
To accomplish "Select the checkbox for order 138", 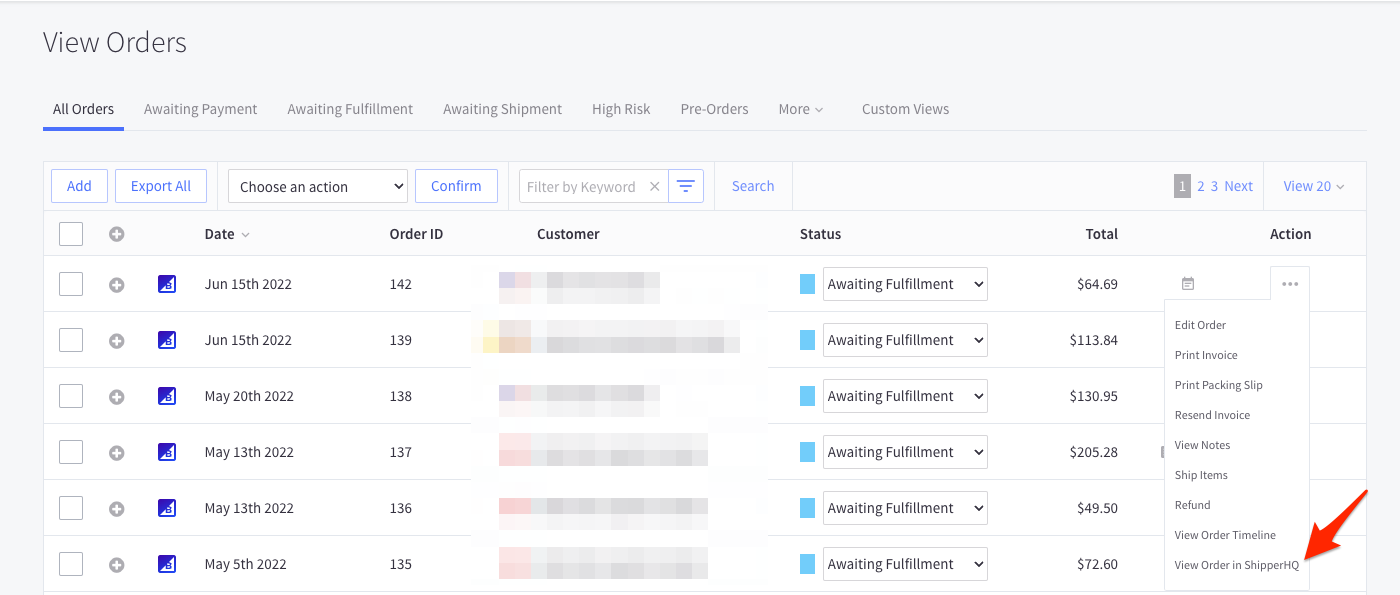I will (71, 396).
